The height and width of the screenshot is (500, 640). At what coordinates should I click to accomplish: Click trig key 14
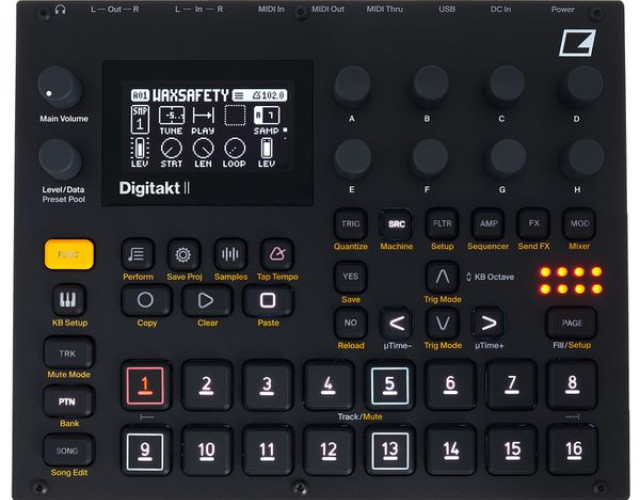tap(450, 451)
